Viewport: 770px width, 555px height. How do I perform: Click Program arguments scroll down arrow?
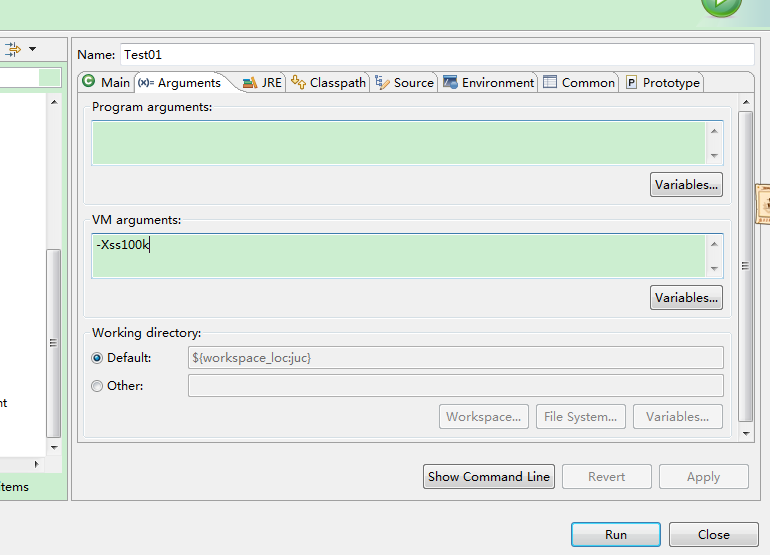714,156
